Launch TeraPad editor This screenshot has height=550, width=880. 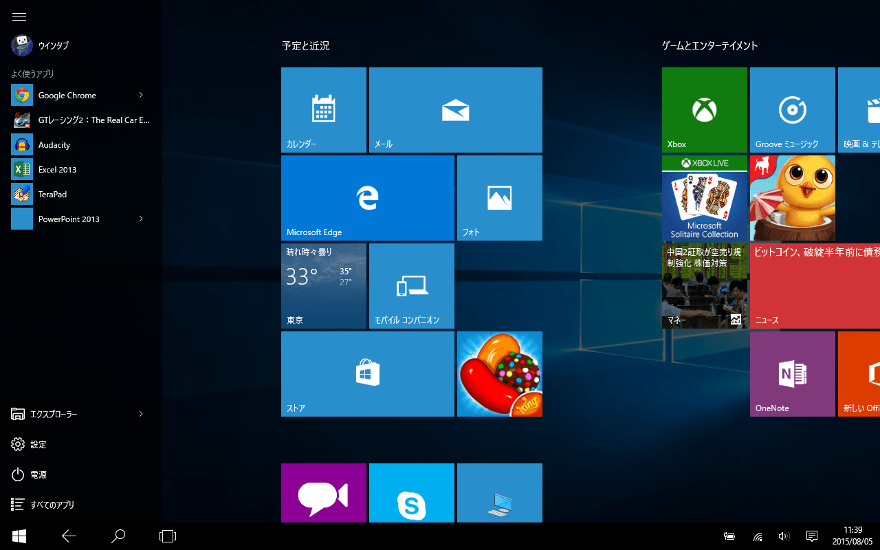pyautogui.click(x=80, y=194)
